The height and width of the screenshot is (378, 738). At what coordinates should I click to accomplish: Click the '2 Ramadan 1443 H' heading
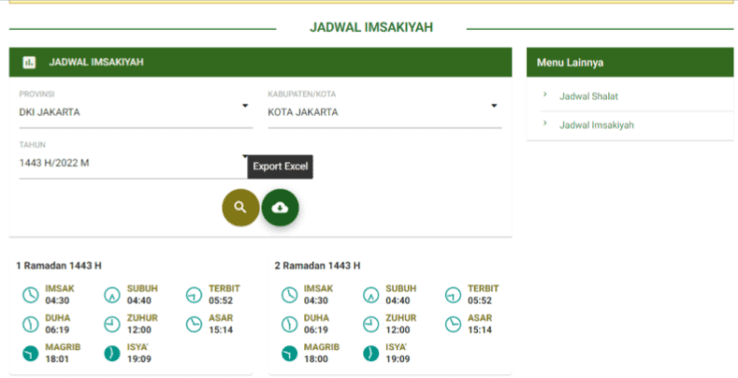click(x=318, y=266)
